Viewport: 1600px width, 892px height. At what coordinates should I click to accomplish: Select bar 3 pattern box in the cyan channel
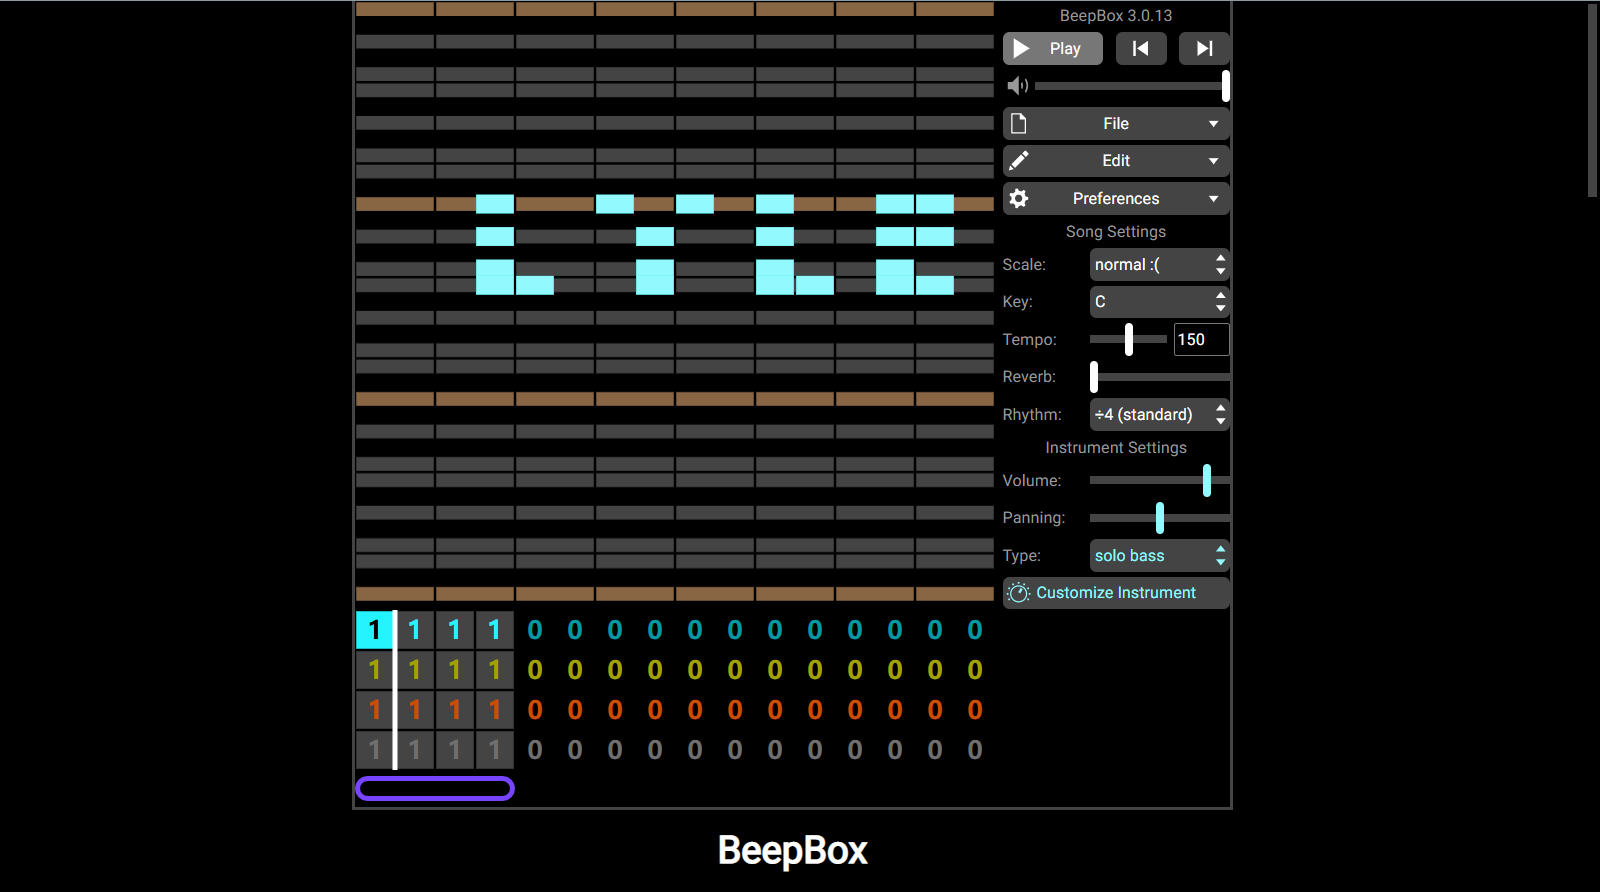pyautogui.click(x=455, y=630)
